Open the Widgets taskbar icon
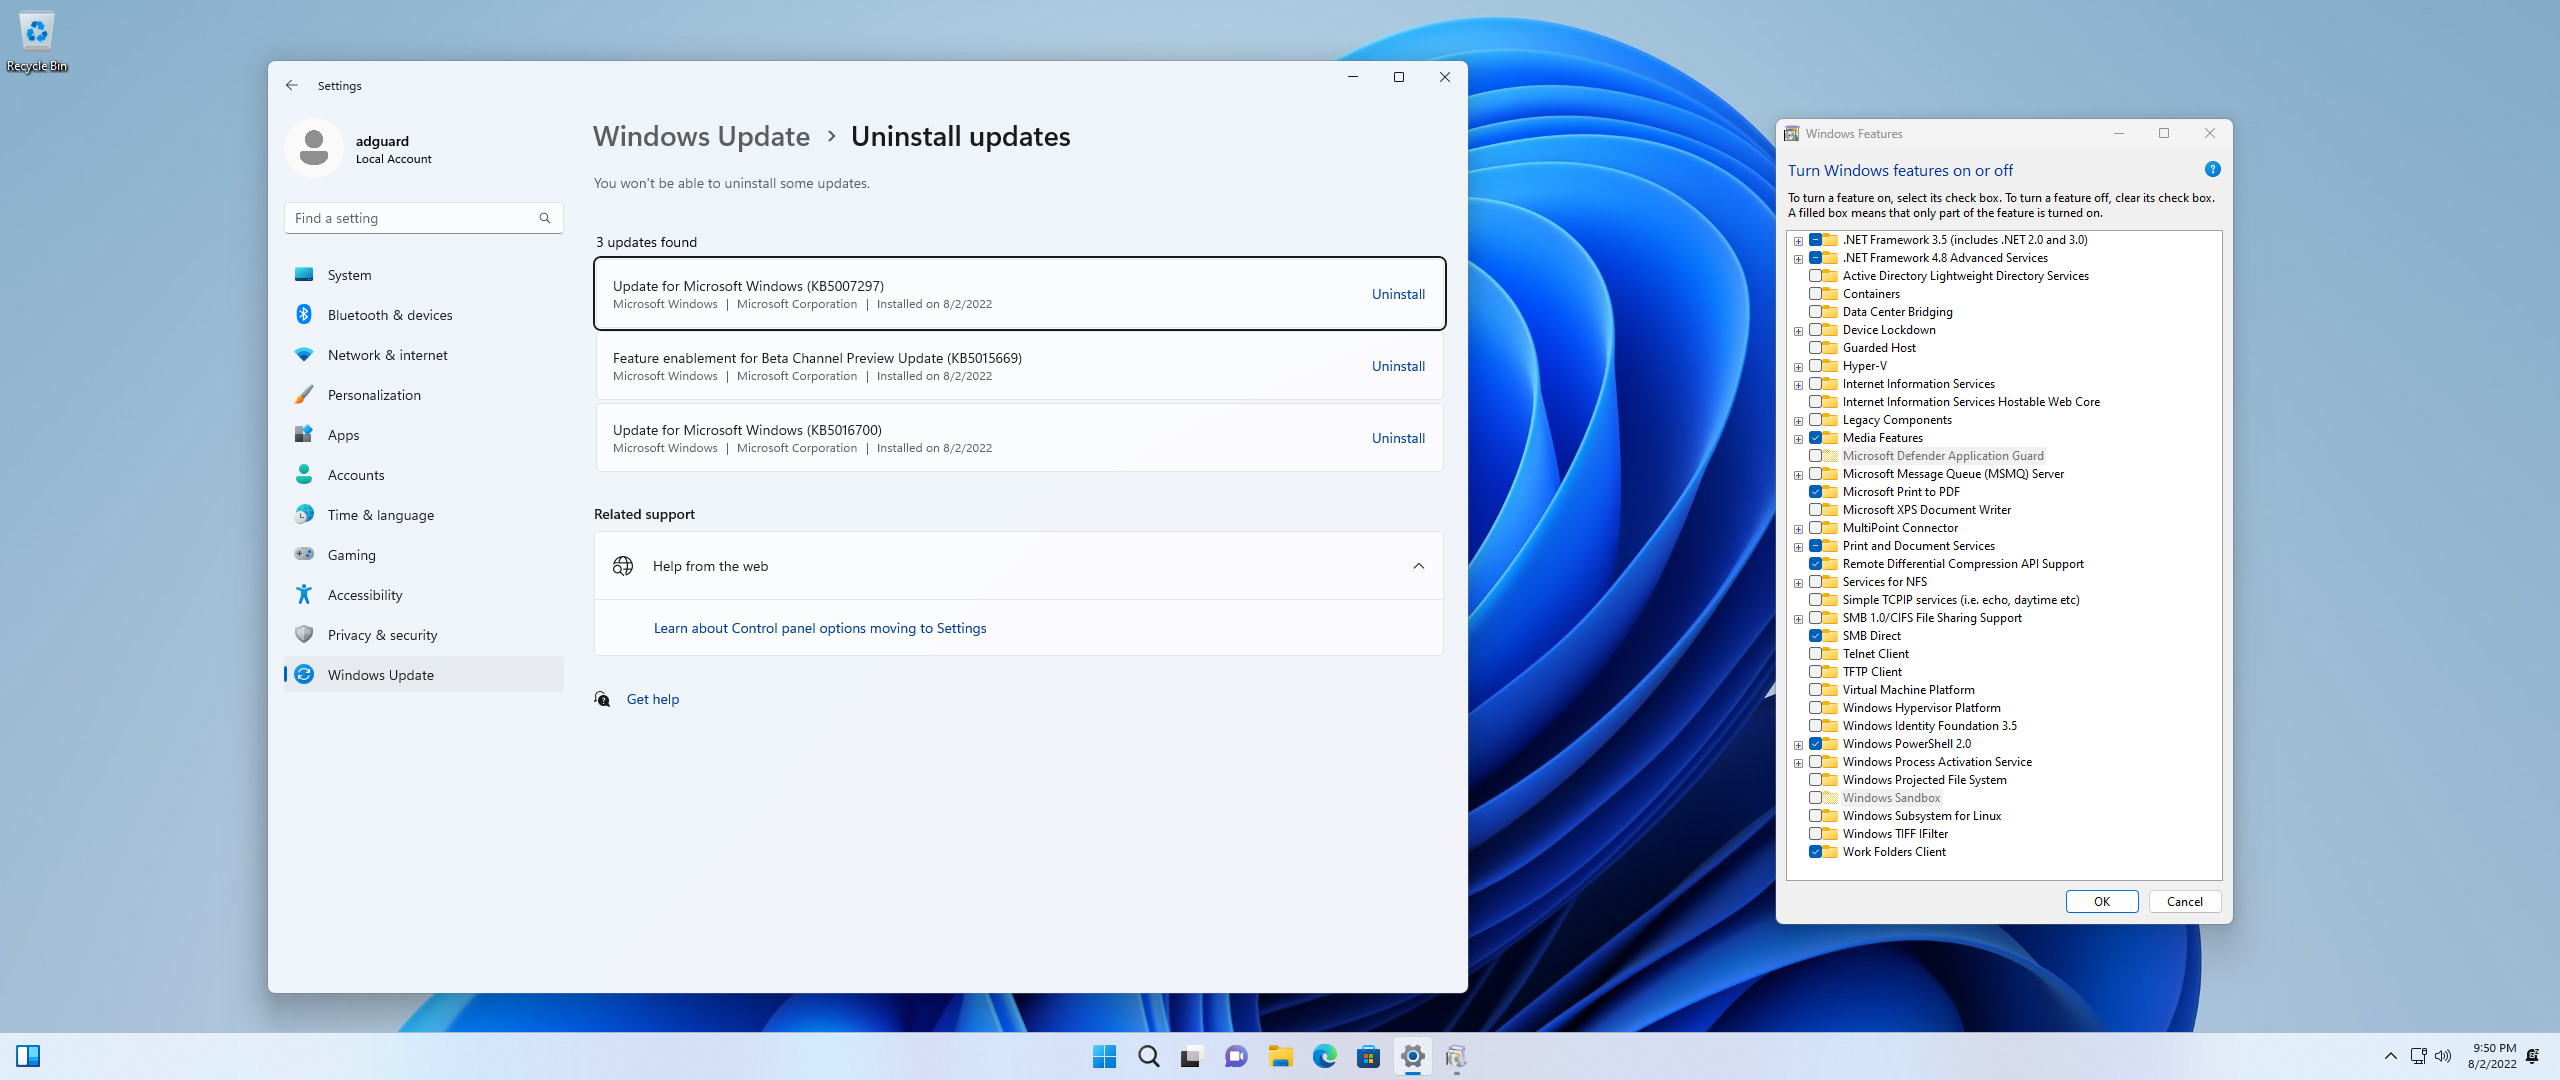2560x1080 pixels. coord(28,1056)
